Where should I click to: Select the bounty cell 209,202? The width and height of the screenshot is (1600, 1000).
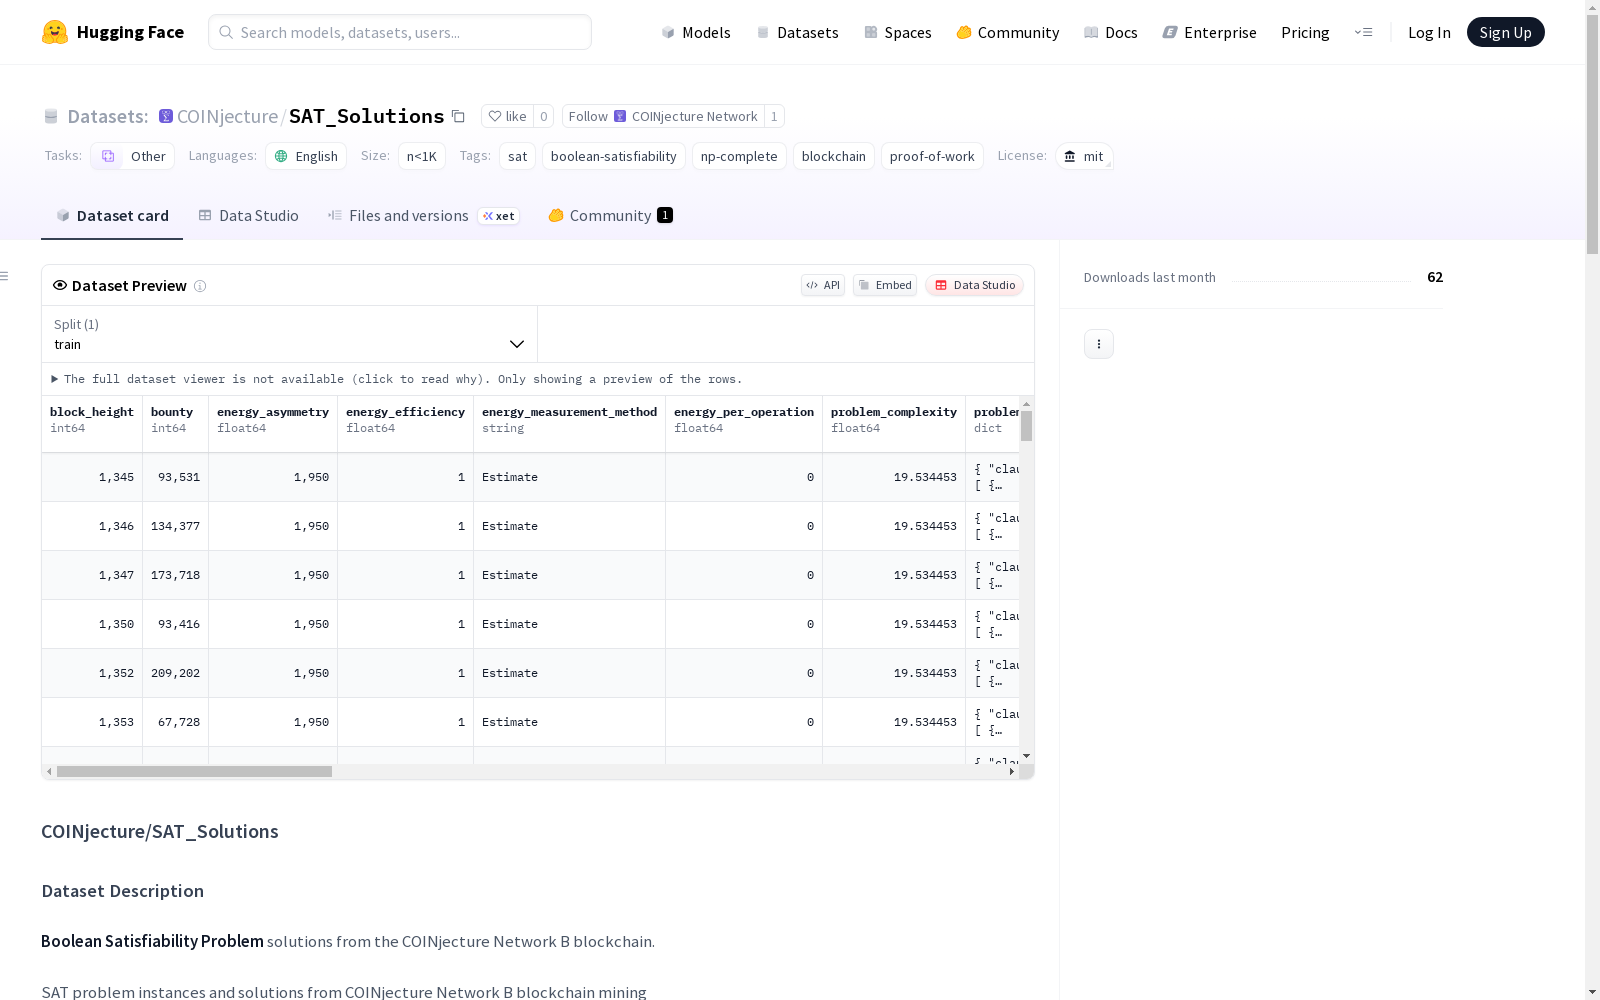176,673
